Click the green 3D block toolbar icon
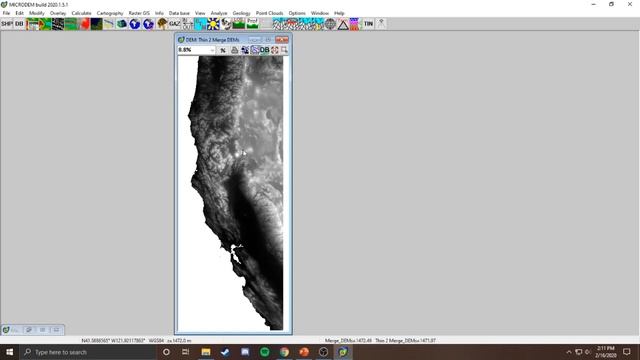The height and width of the screenshot is (360, 640). pyautogui.click(x=122, y=24)
